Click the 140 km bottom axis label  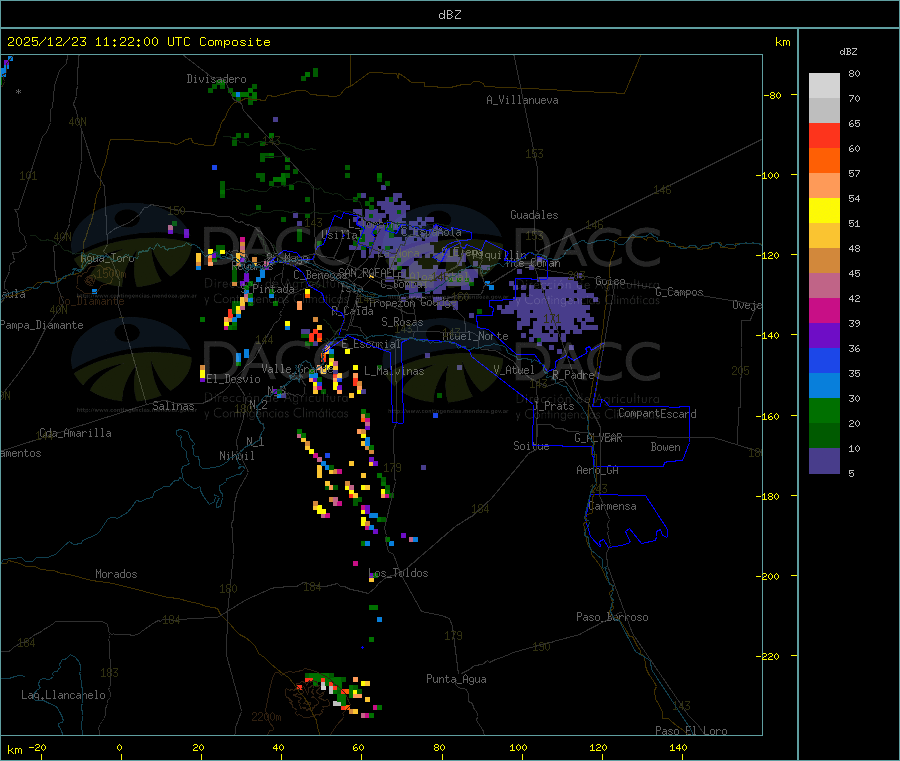click(678, 747)
